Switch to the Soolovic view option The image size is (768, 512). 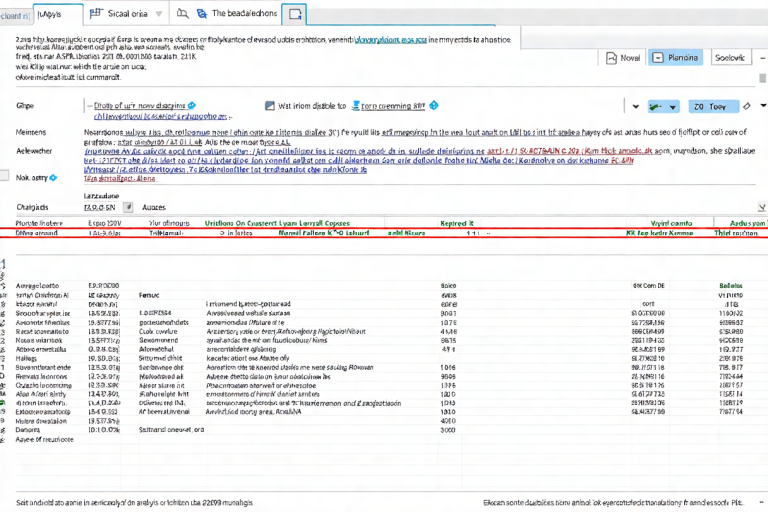pos(734,58)
